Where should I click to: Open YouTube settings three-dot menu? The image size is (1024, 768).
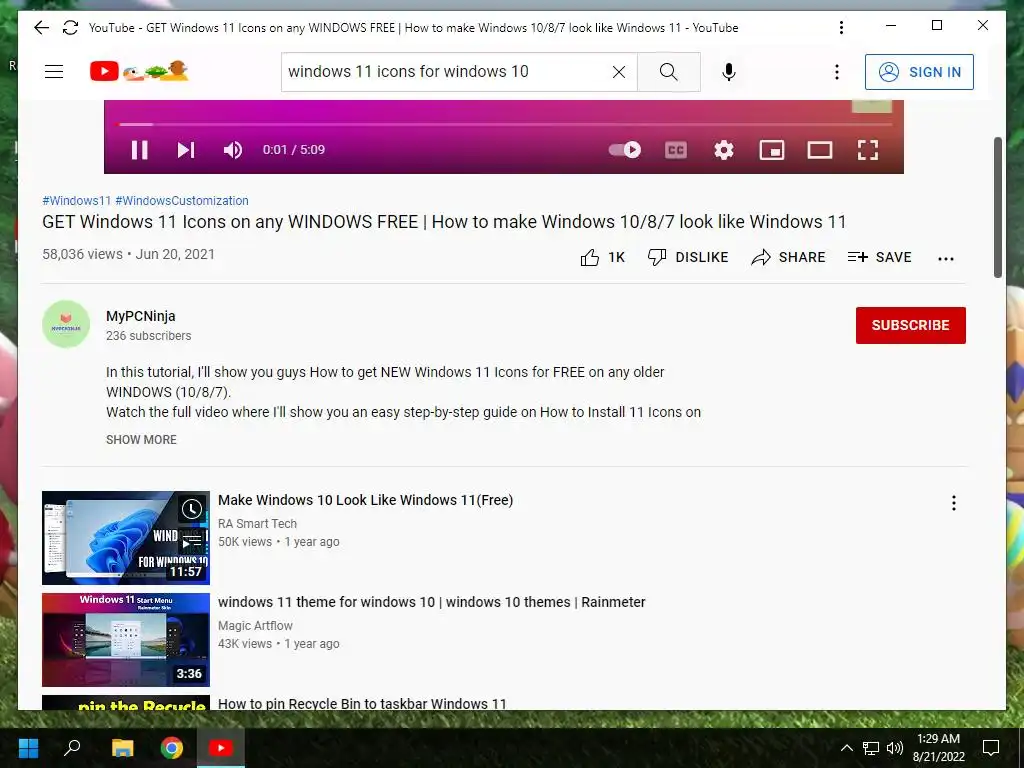click(x=837, y=72)
